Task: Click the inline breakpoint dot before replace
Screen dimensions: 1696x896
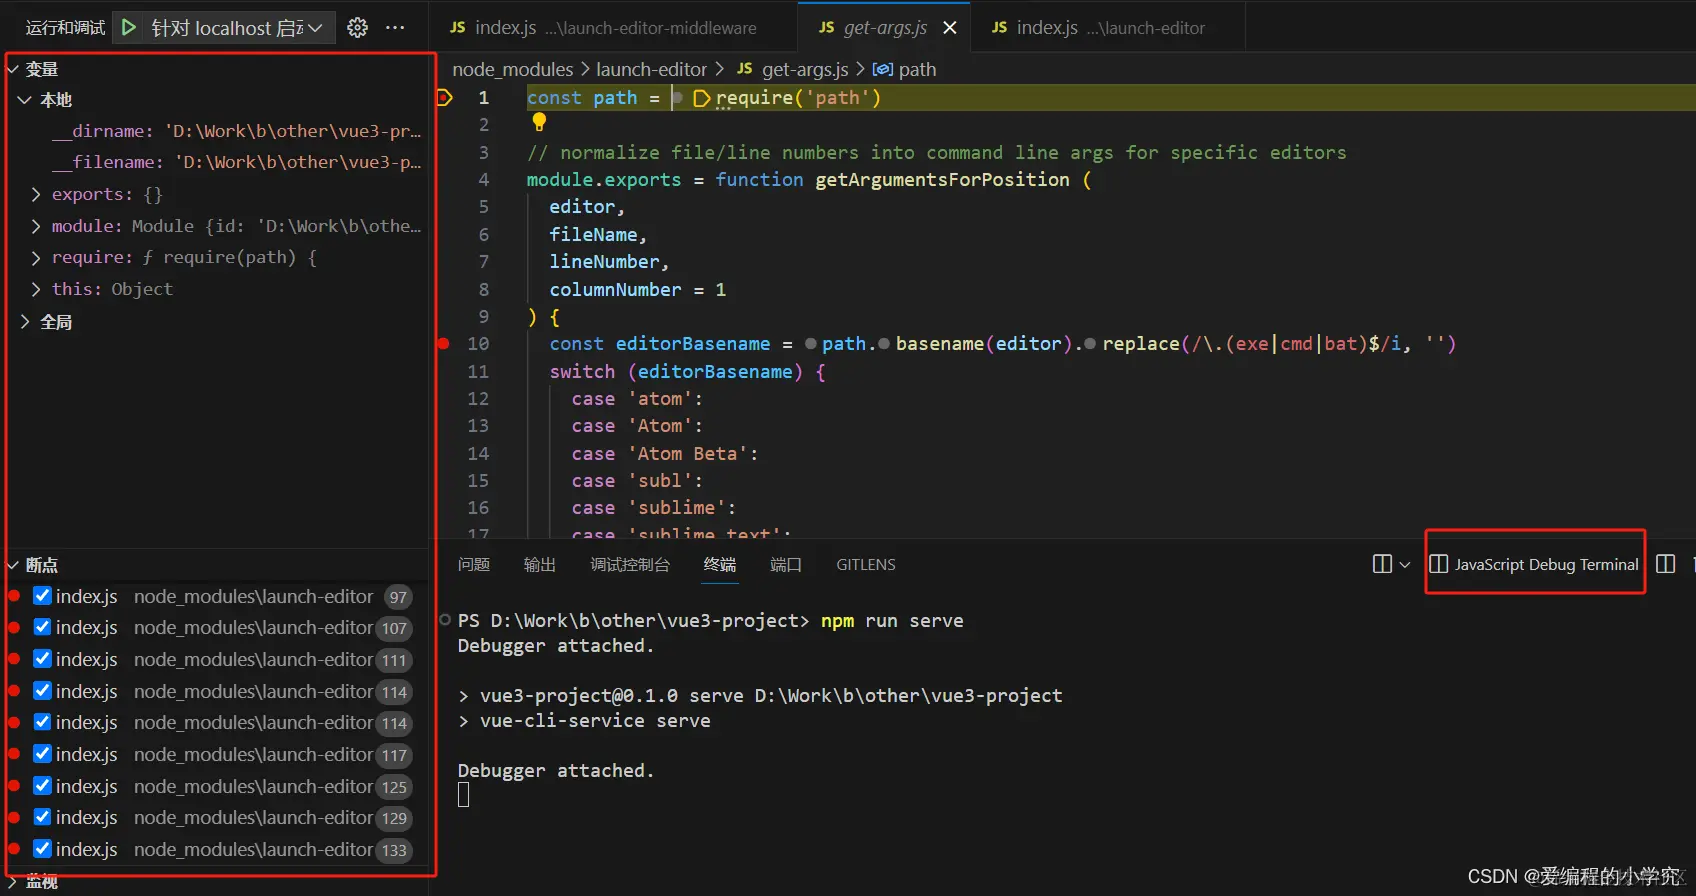Action: [1090, 344]
